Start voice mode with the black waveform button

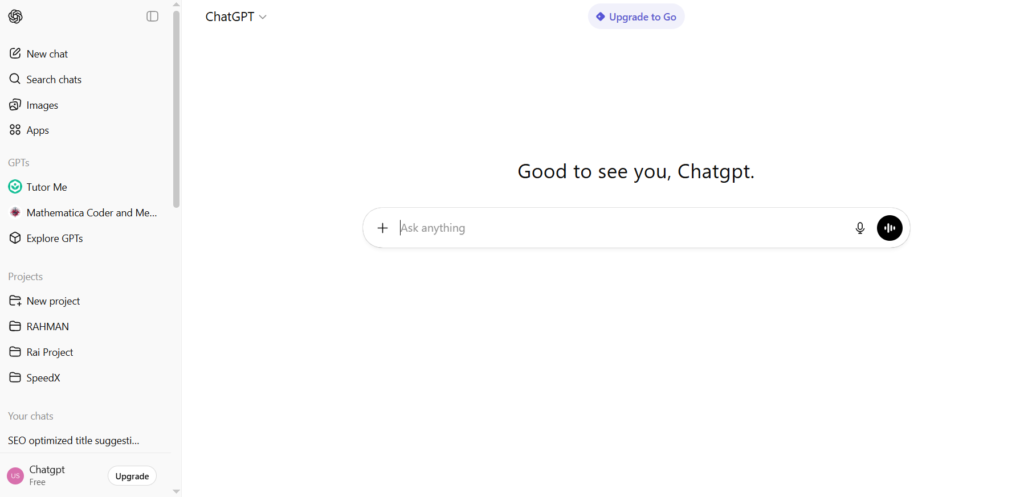889,228
